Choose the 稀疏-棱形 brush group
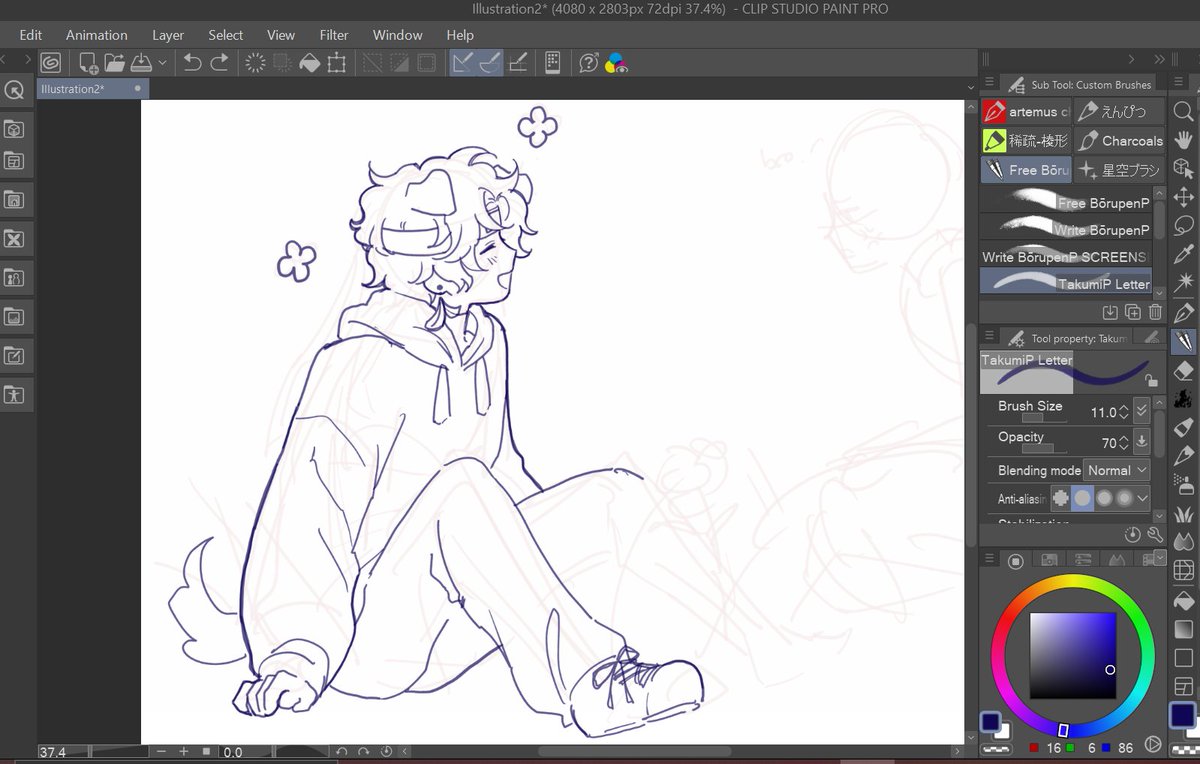The width and height of the screenshot is (1200, 764). pos(1026,141)
